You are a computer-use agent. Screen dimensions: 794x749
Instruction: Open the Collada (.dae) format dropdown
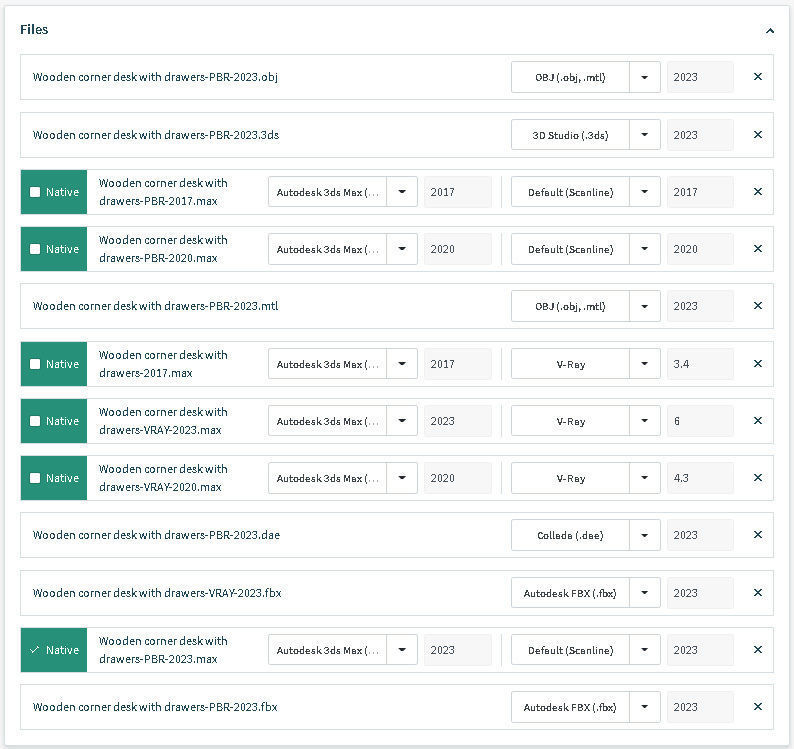(x=644, y=535)
